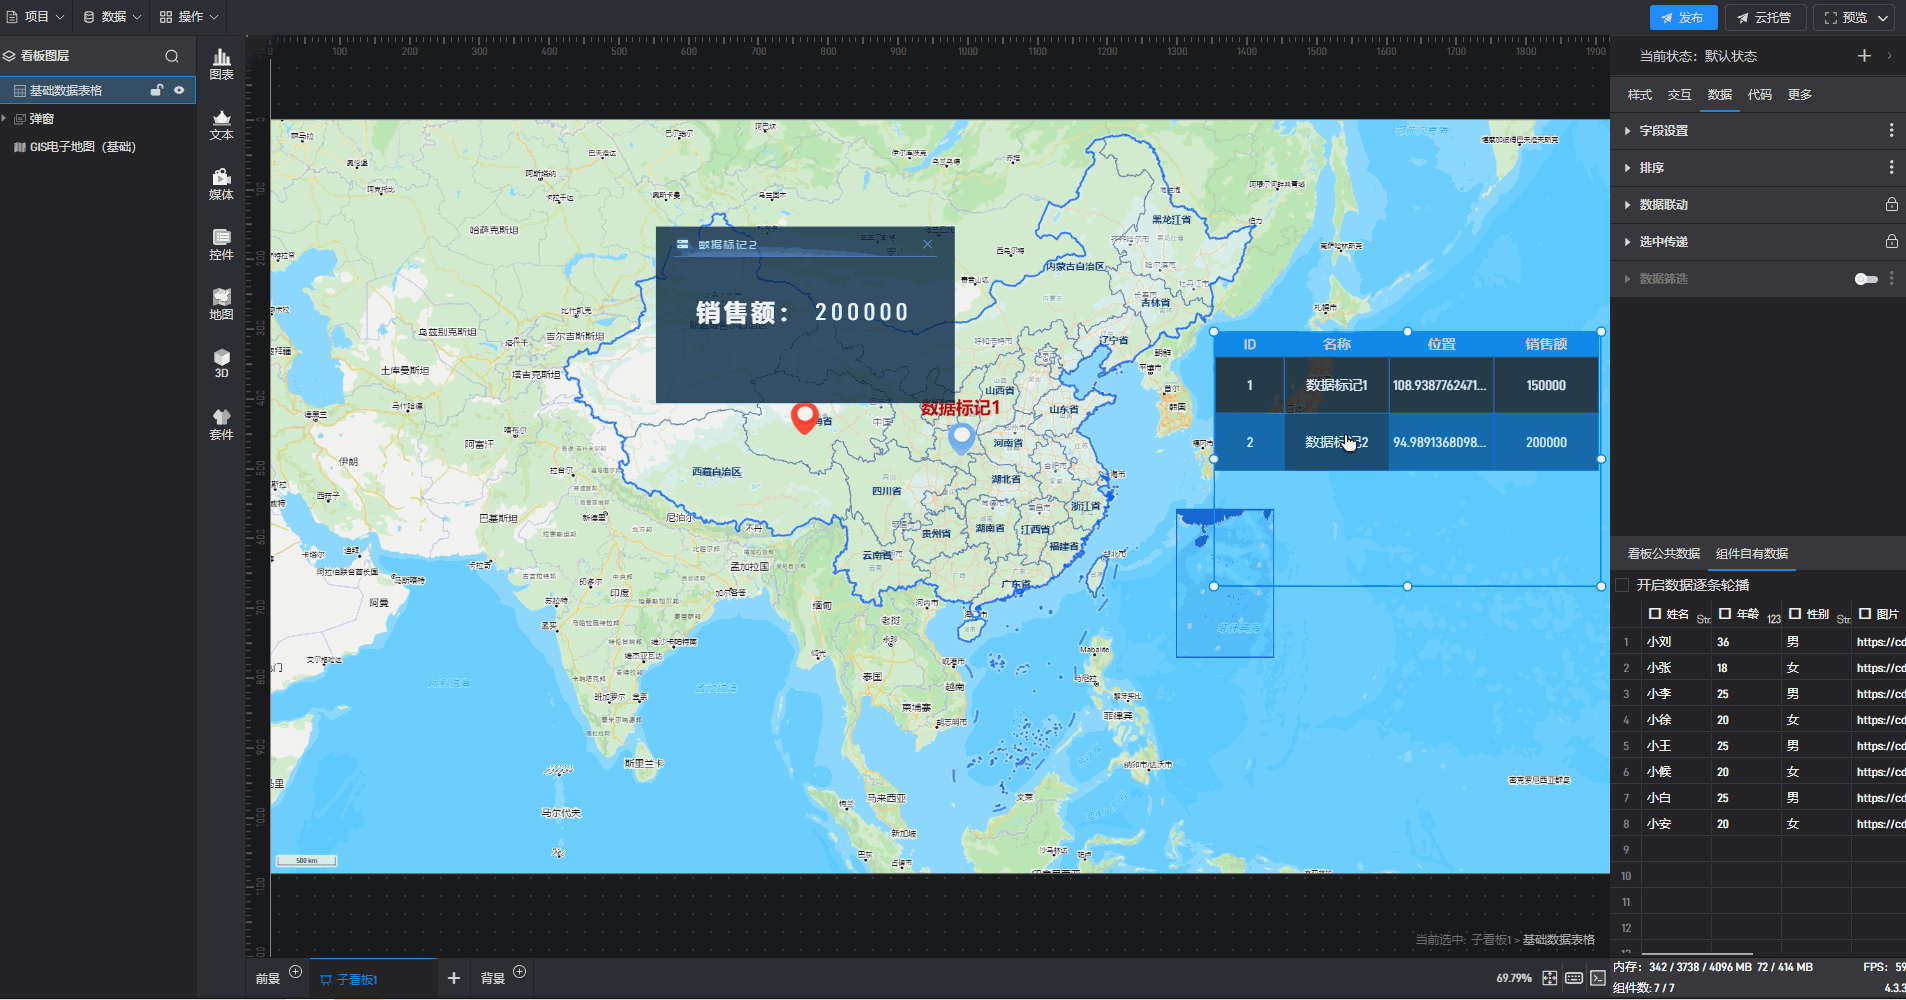
Task: Check the 开启数据逐条轮播 checkbox
Action: [1623, 585]
